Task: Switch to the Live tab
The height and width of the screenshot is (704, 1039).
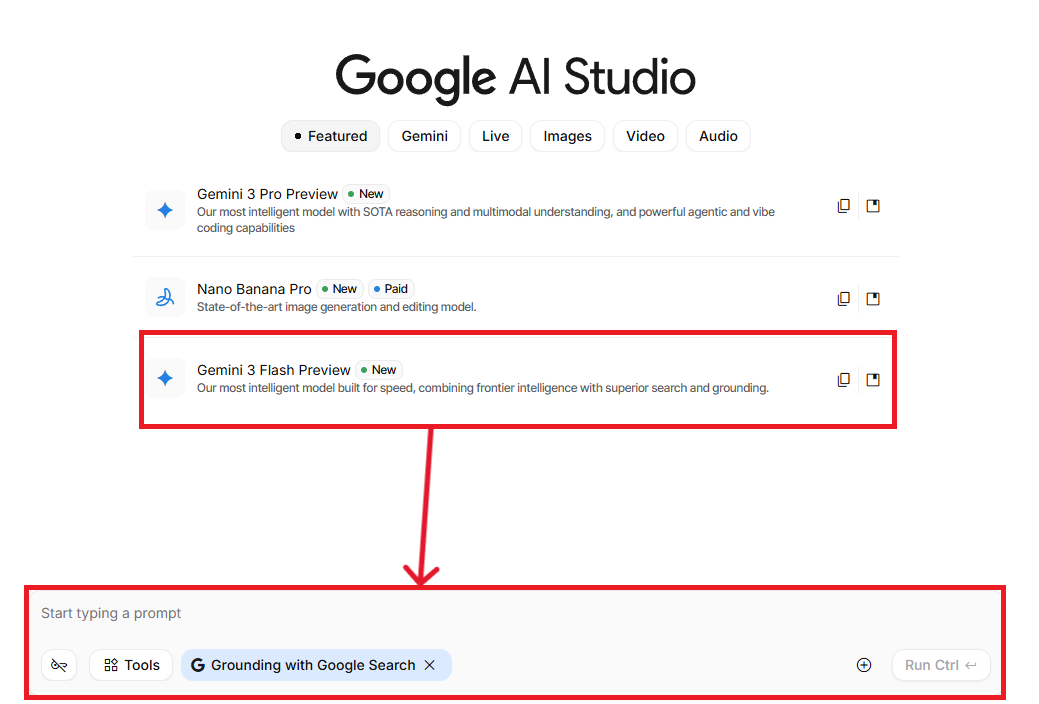Action: click(495, 136)
